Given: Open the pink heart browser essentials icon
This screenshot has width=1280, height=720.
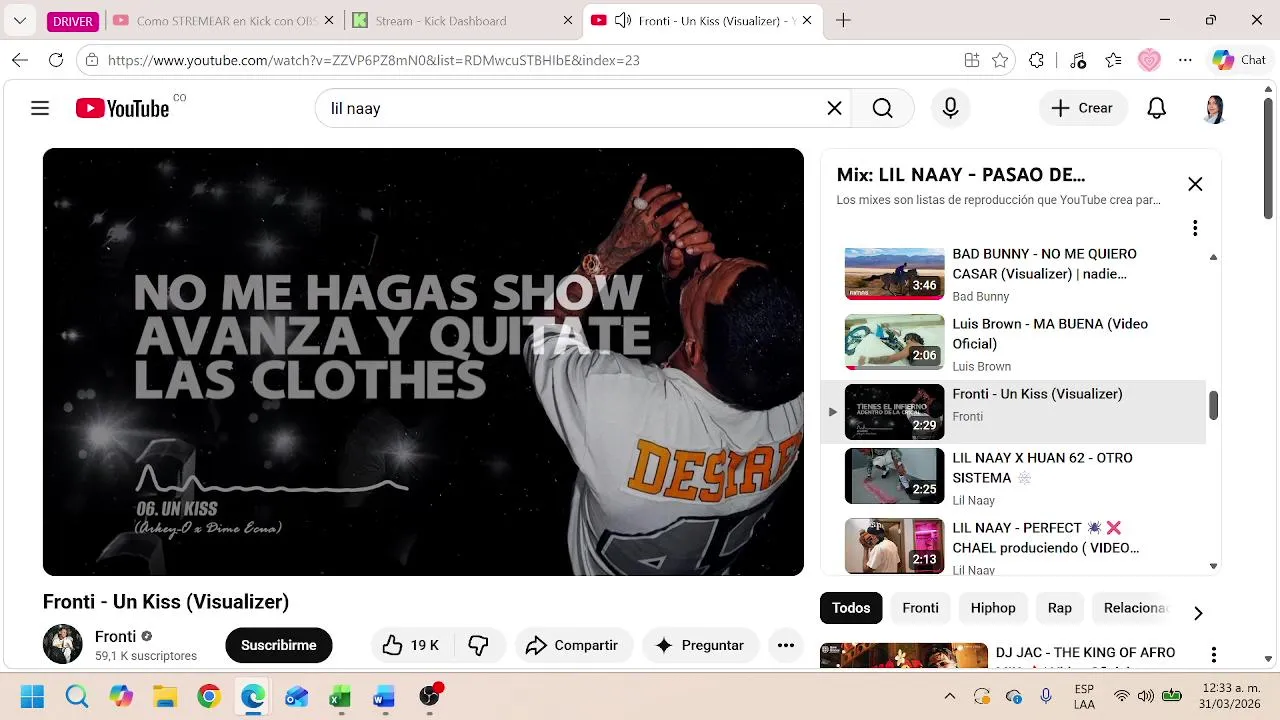Looking at the screenshot, I should point(1149,60).
